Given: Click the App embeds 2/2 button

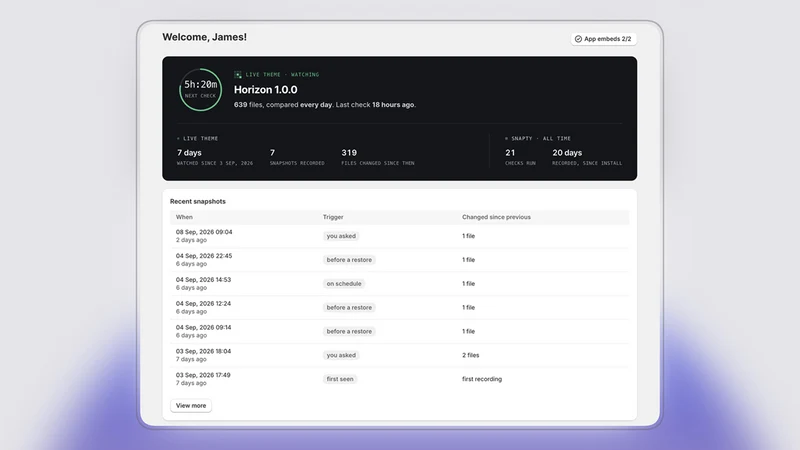Looking at the screenshot, I should pyautogui.click(x=603, y=39).
